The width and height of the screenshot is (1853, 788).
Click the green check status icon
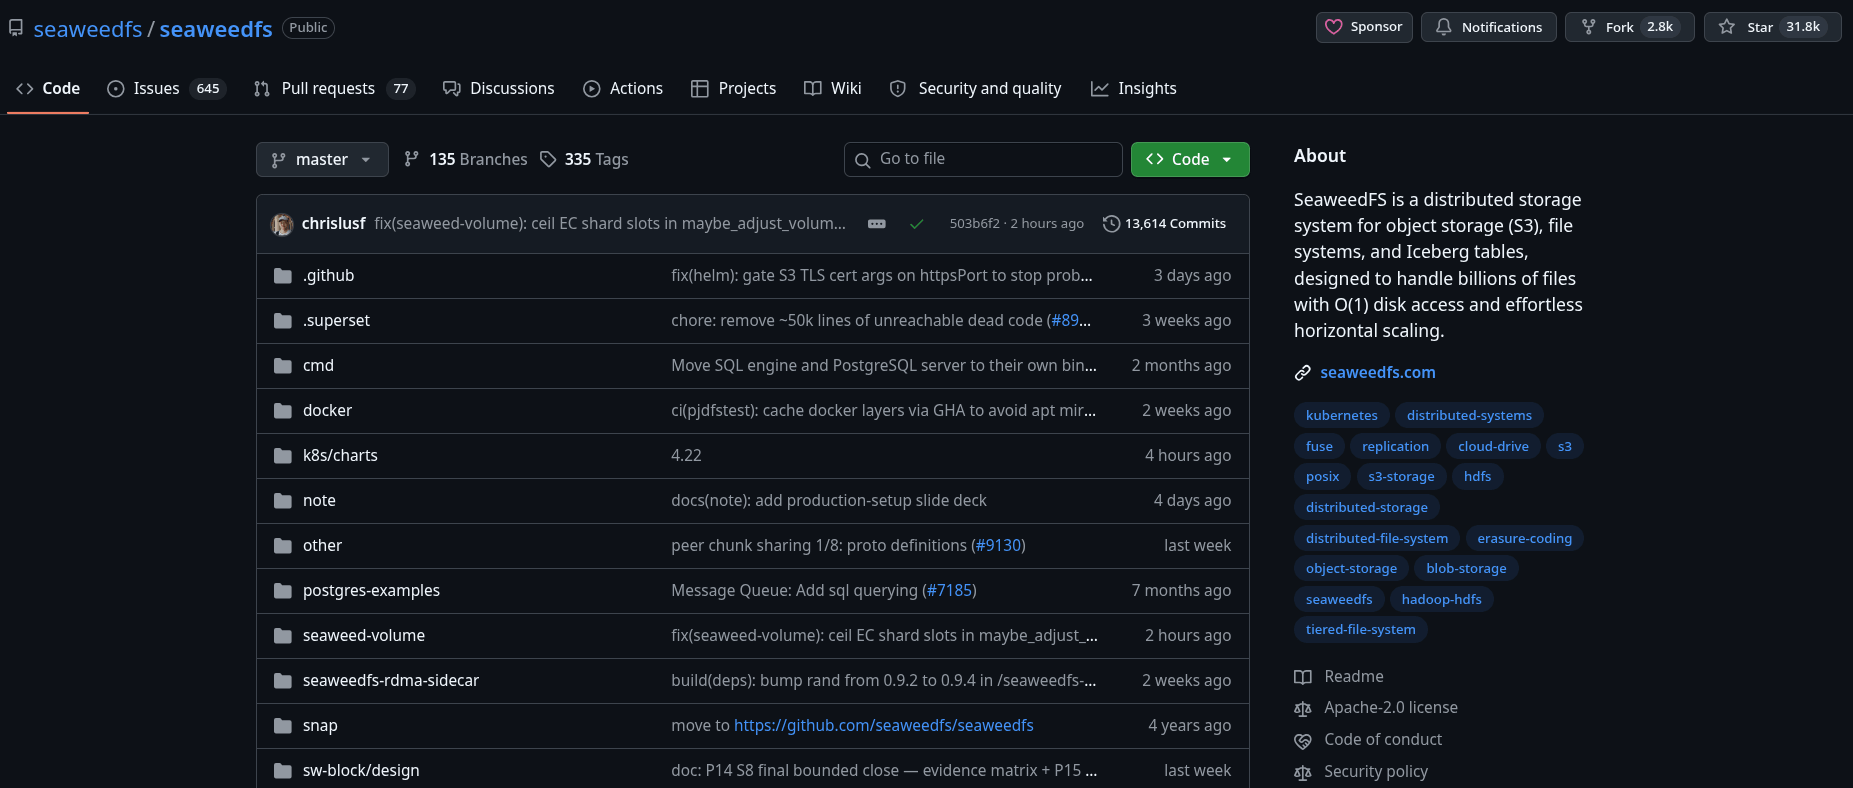pos(916,224)
